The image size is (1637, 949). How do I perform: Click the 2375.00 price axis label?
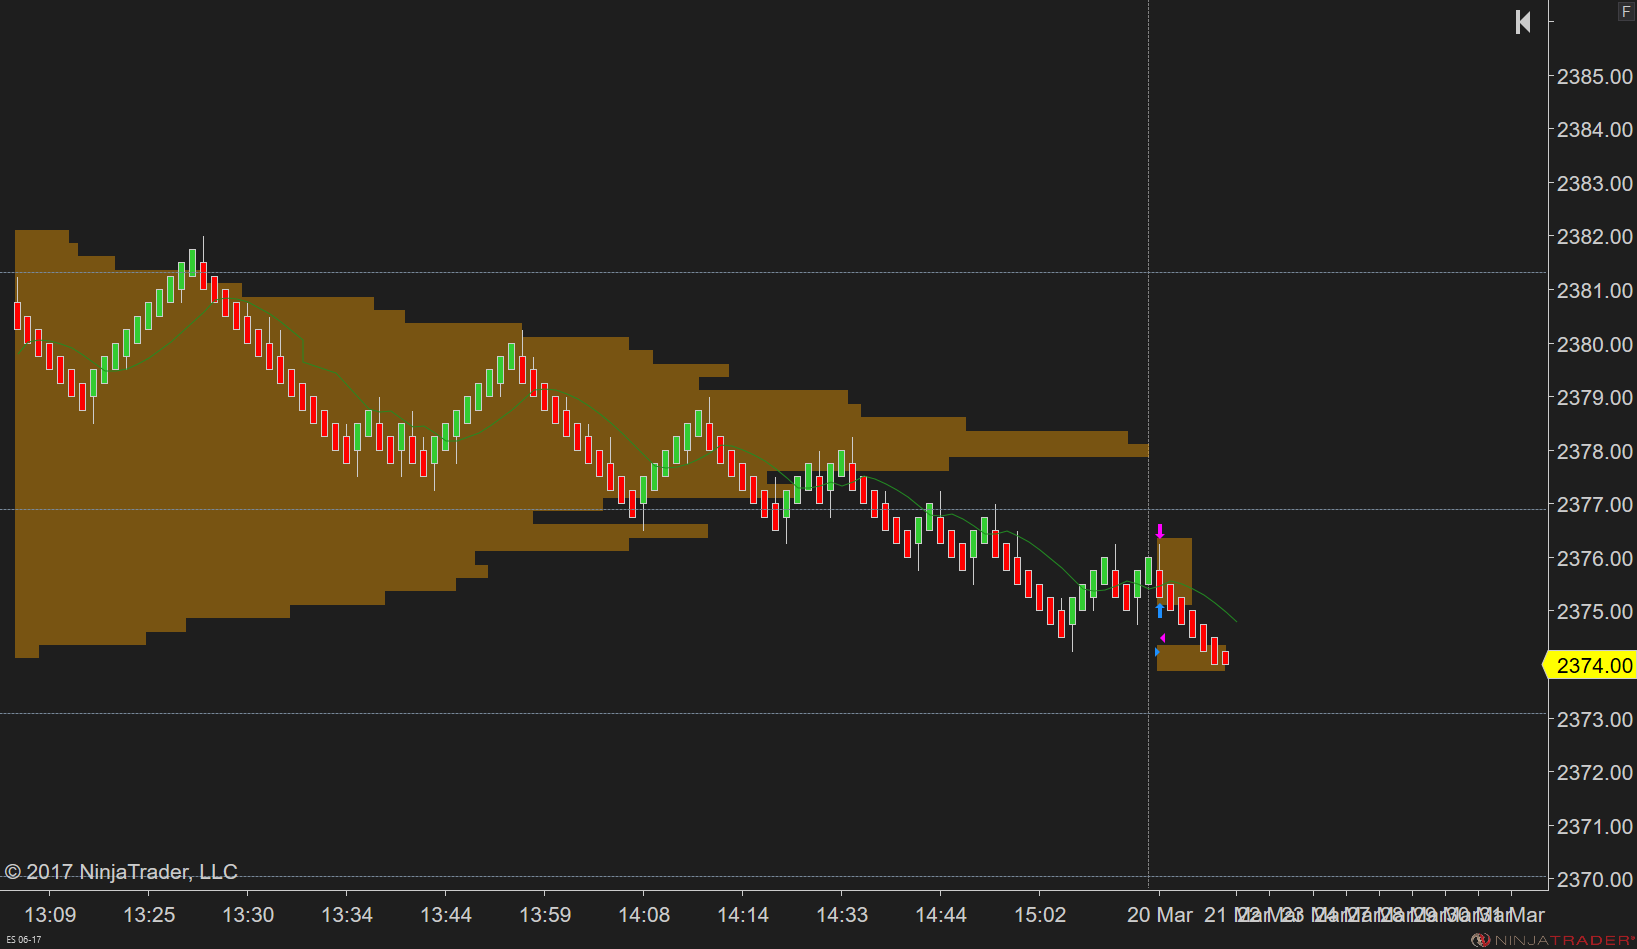[x=1594, y=611]
